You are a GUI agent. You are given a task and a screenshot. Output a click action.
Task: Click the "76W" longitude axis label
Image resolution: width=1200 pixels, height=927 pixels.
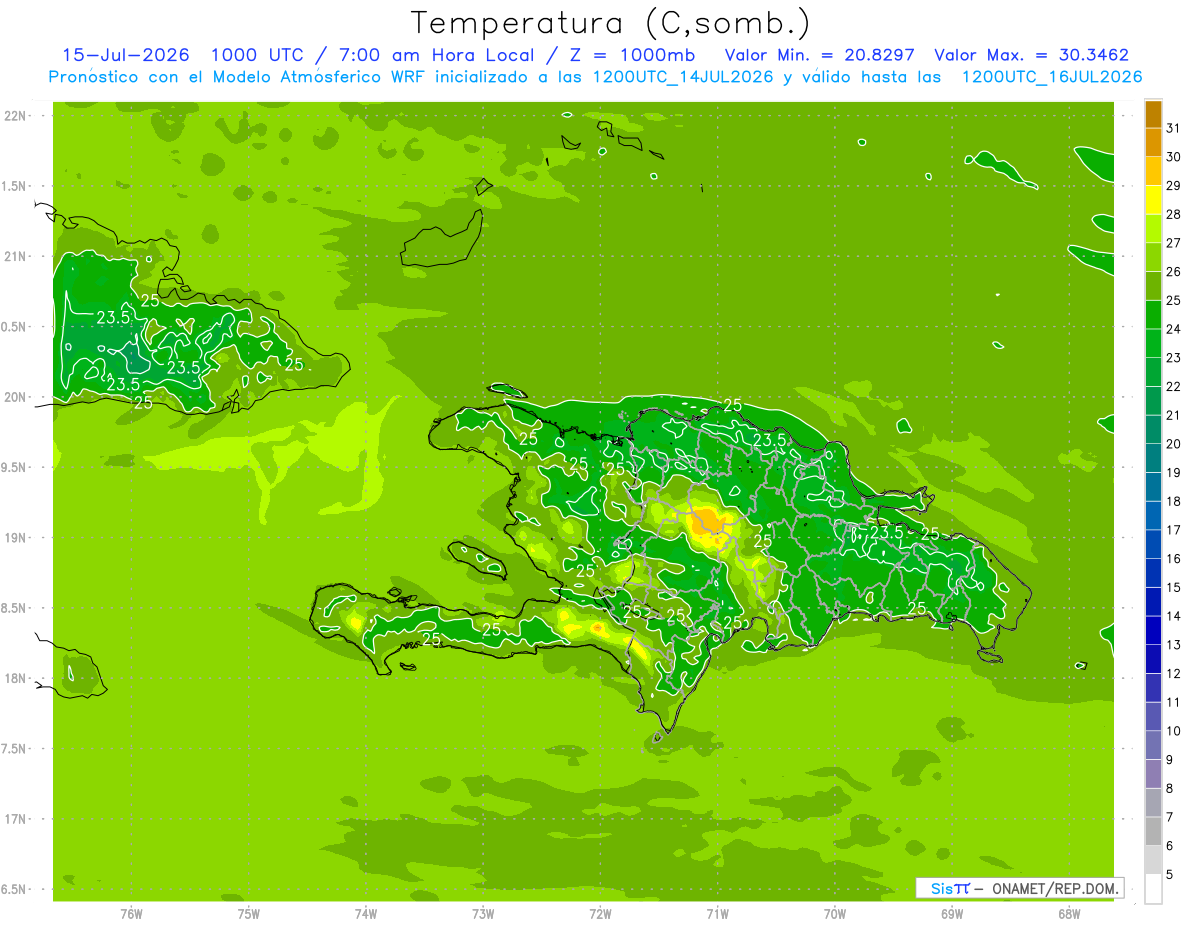click(x=131, y=914)
